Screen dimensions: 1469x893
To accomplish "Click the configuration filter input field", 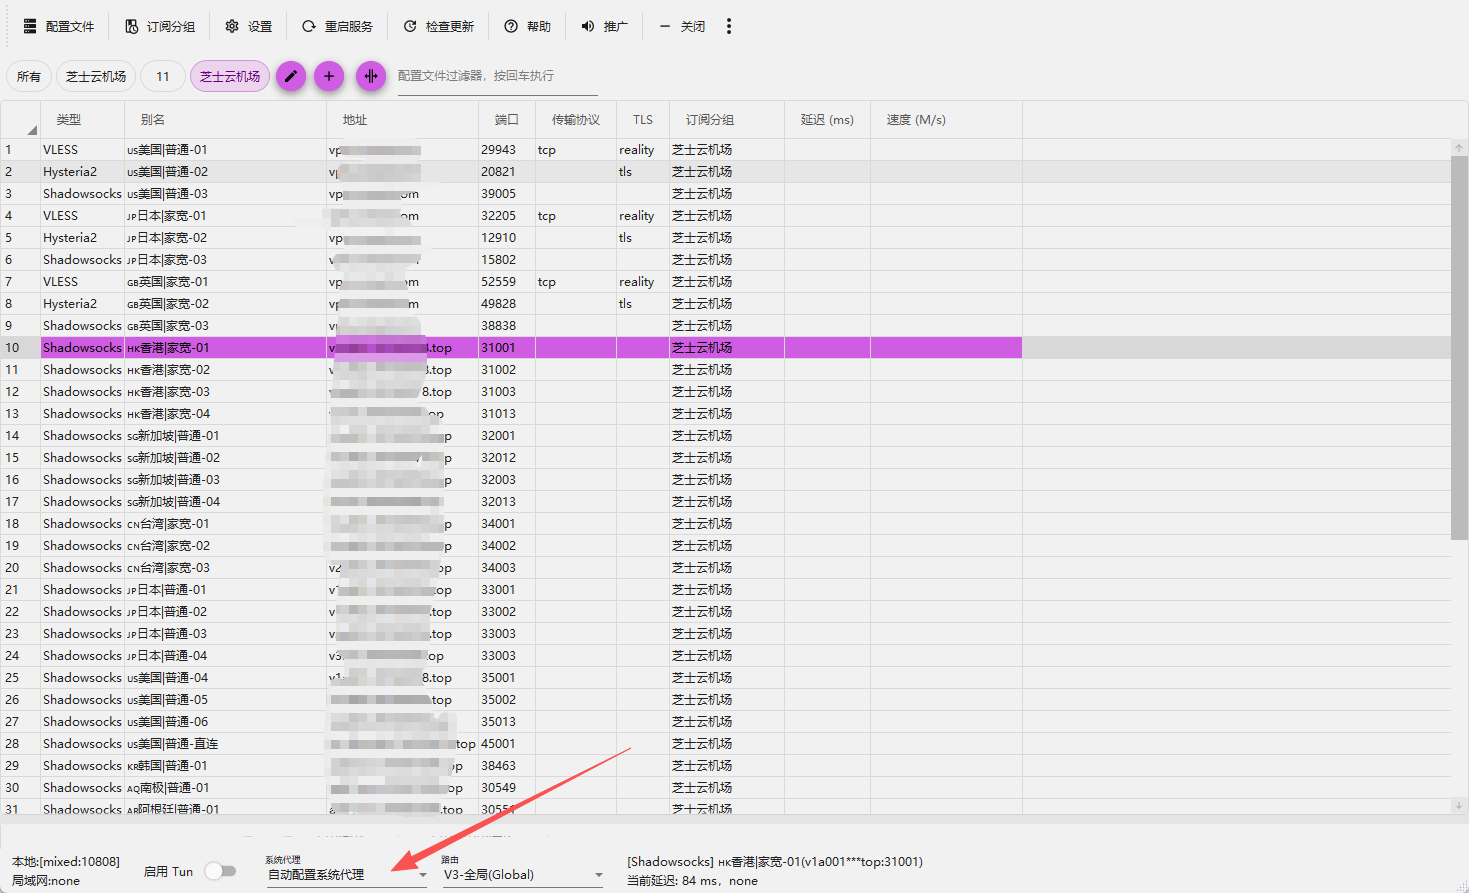I will [x=497, y=76].
